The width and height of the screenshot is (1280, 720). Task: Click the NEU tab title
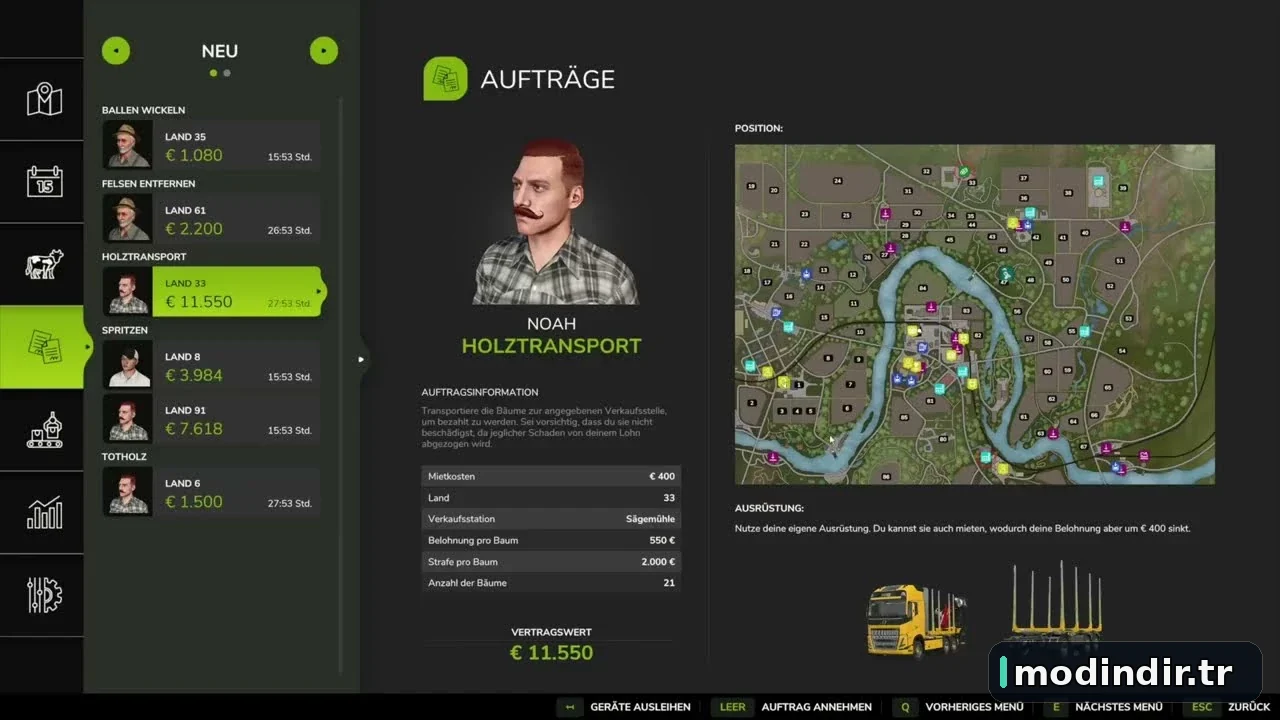click(x=220, y=51)
